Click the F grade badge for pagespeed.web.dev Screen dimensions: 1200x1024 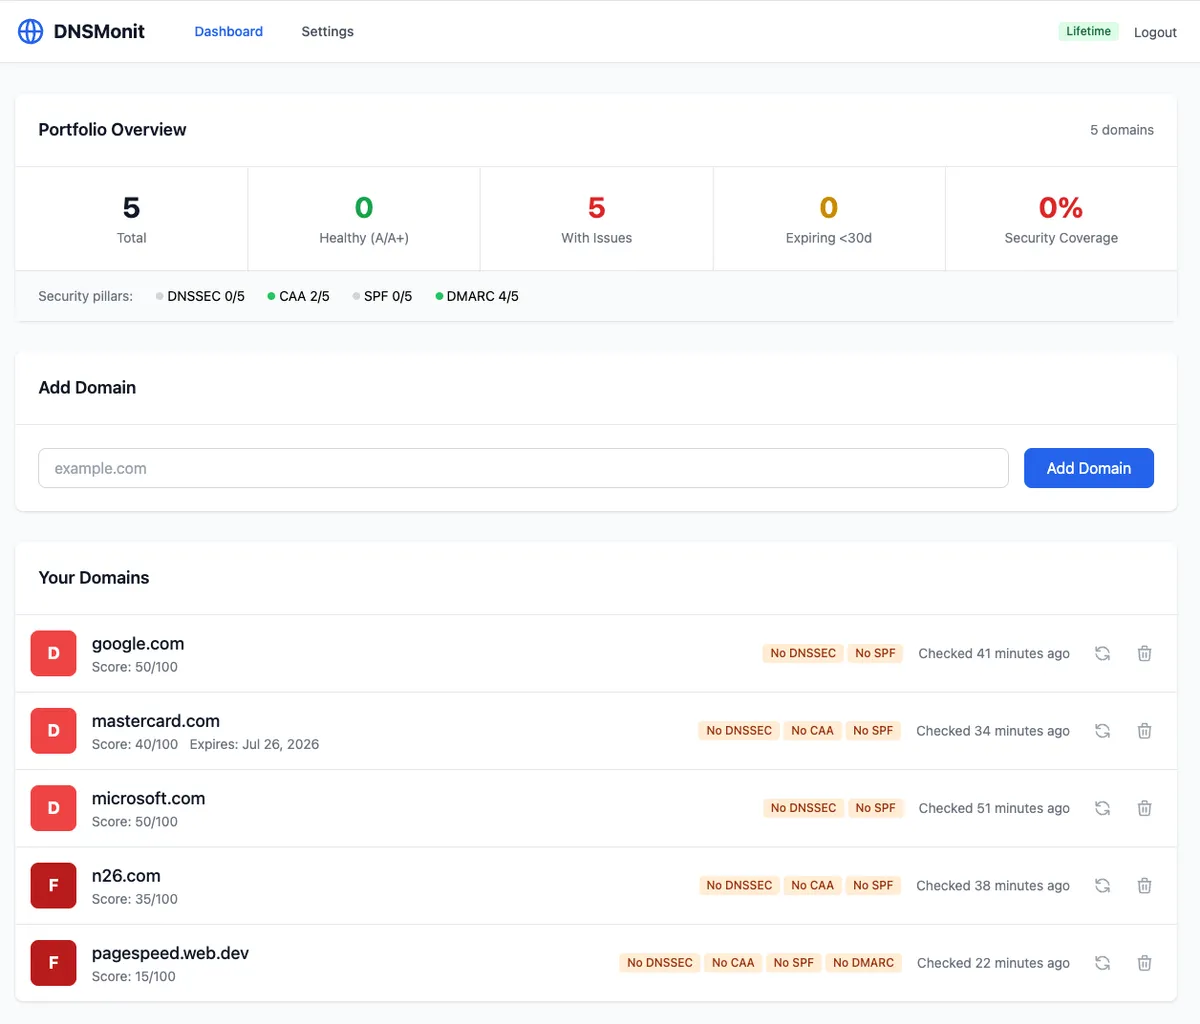54,963
